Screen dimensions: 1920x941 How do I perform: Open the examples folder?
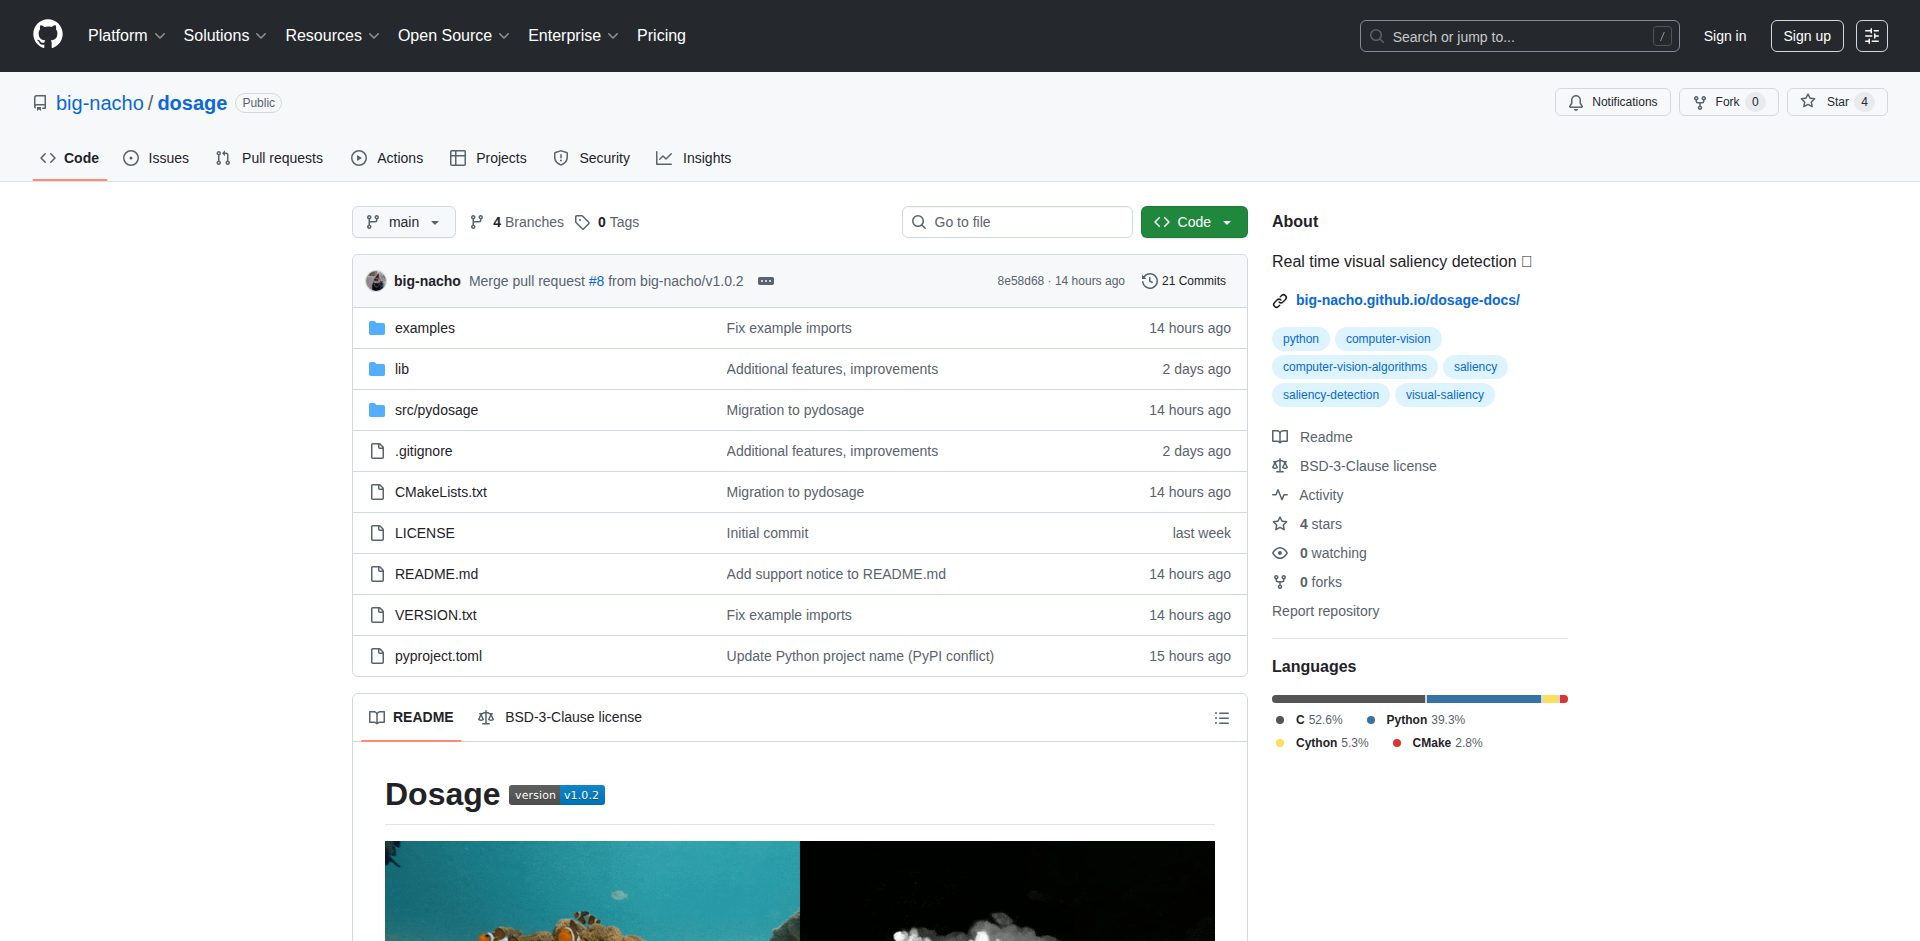pos(424,328)
